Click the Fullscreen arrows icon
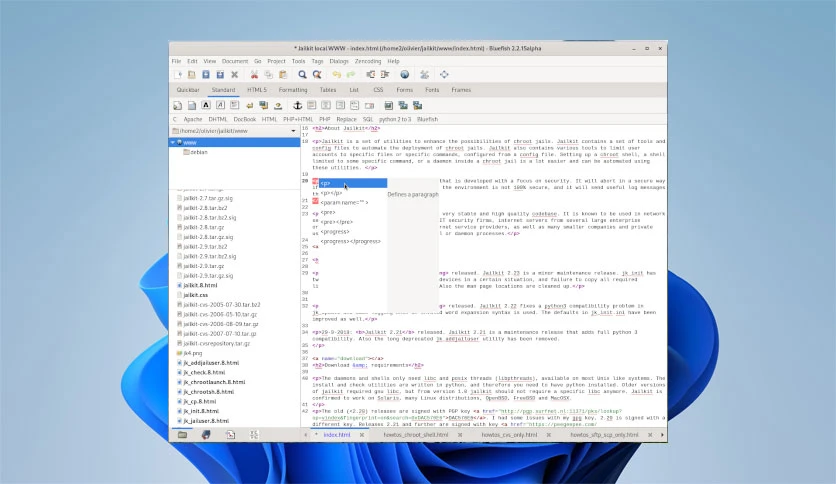 coord(444,75)
